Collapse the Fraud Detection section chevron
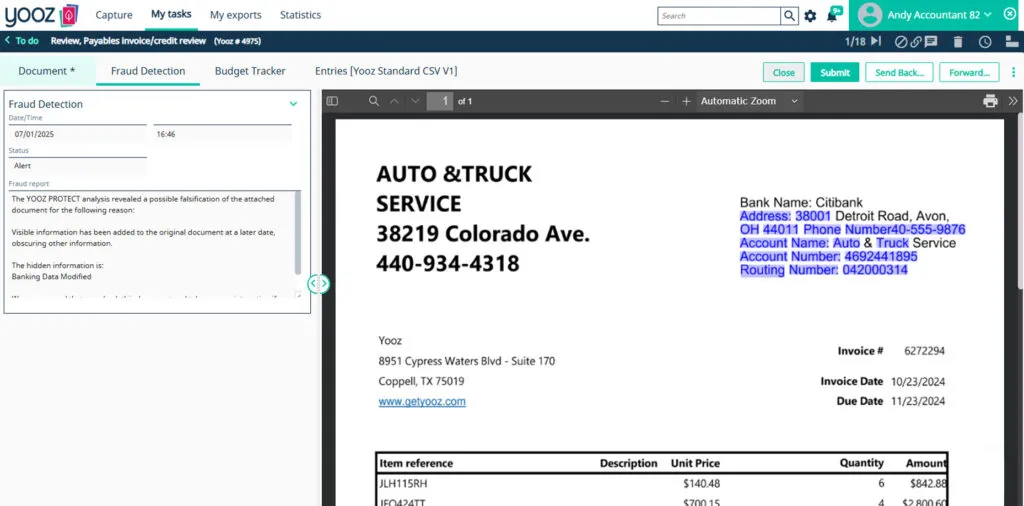The image size is (1024, 506). tap(293, 104)
